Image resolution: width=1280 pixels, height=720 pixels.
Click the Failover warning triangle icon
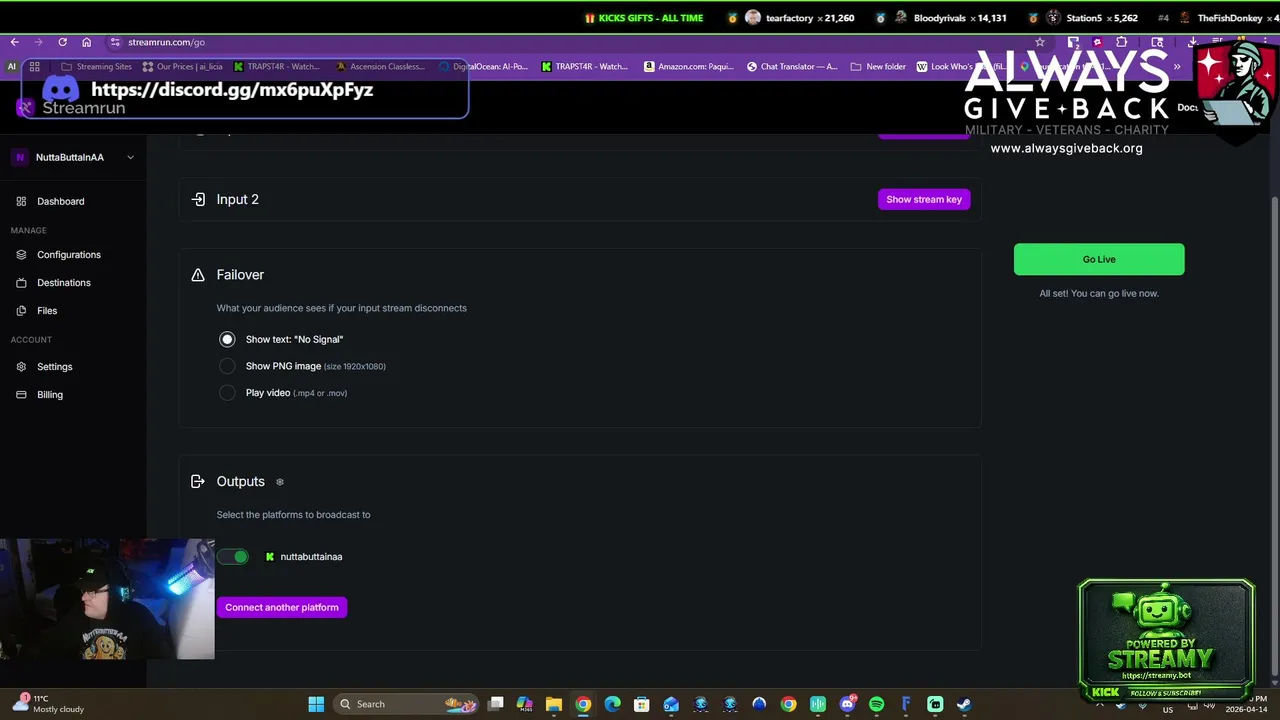(x=198, y=275)
